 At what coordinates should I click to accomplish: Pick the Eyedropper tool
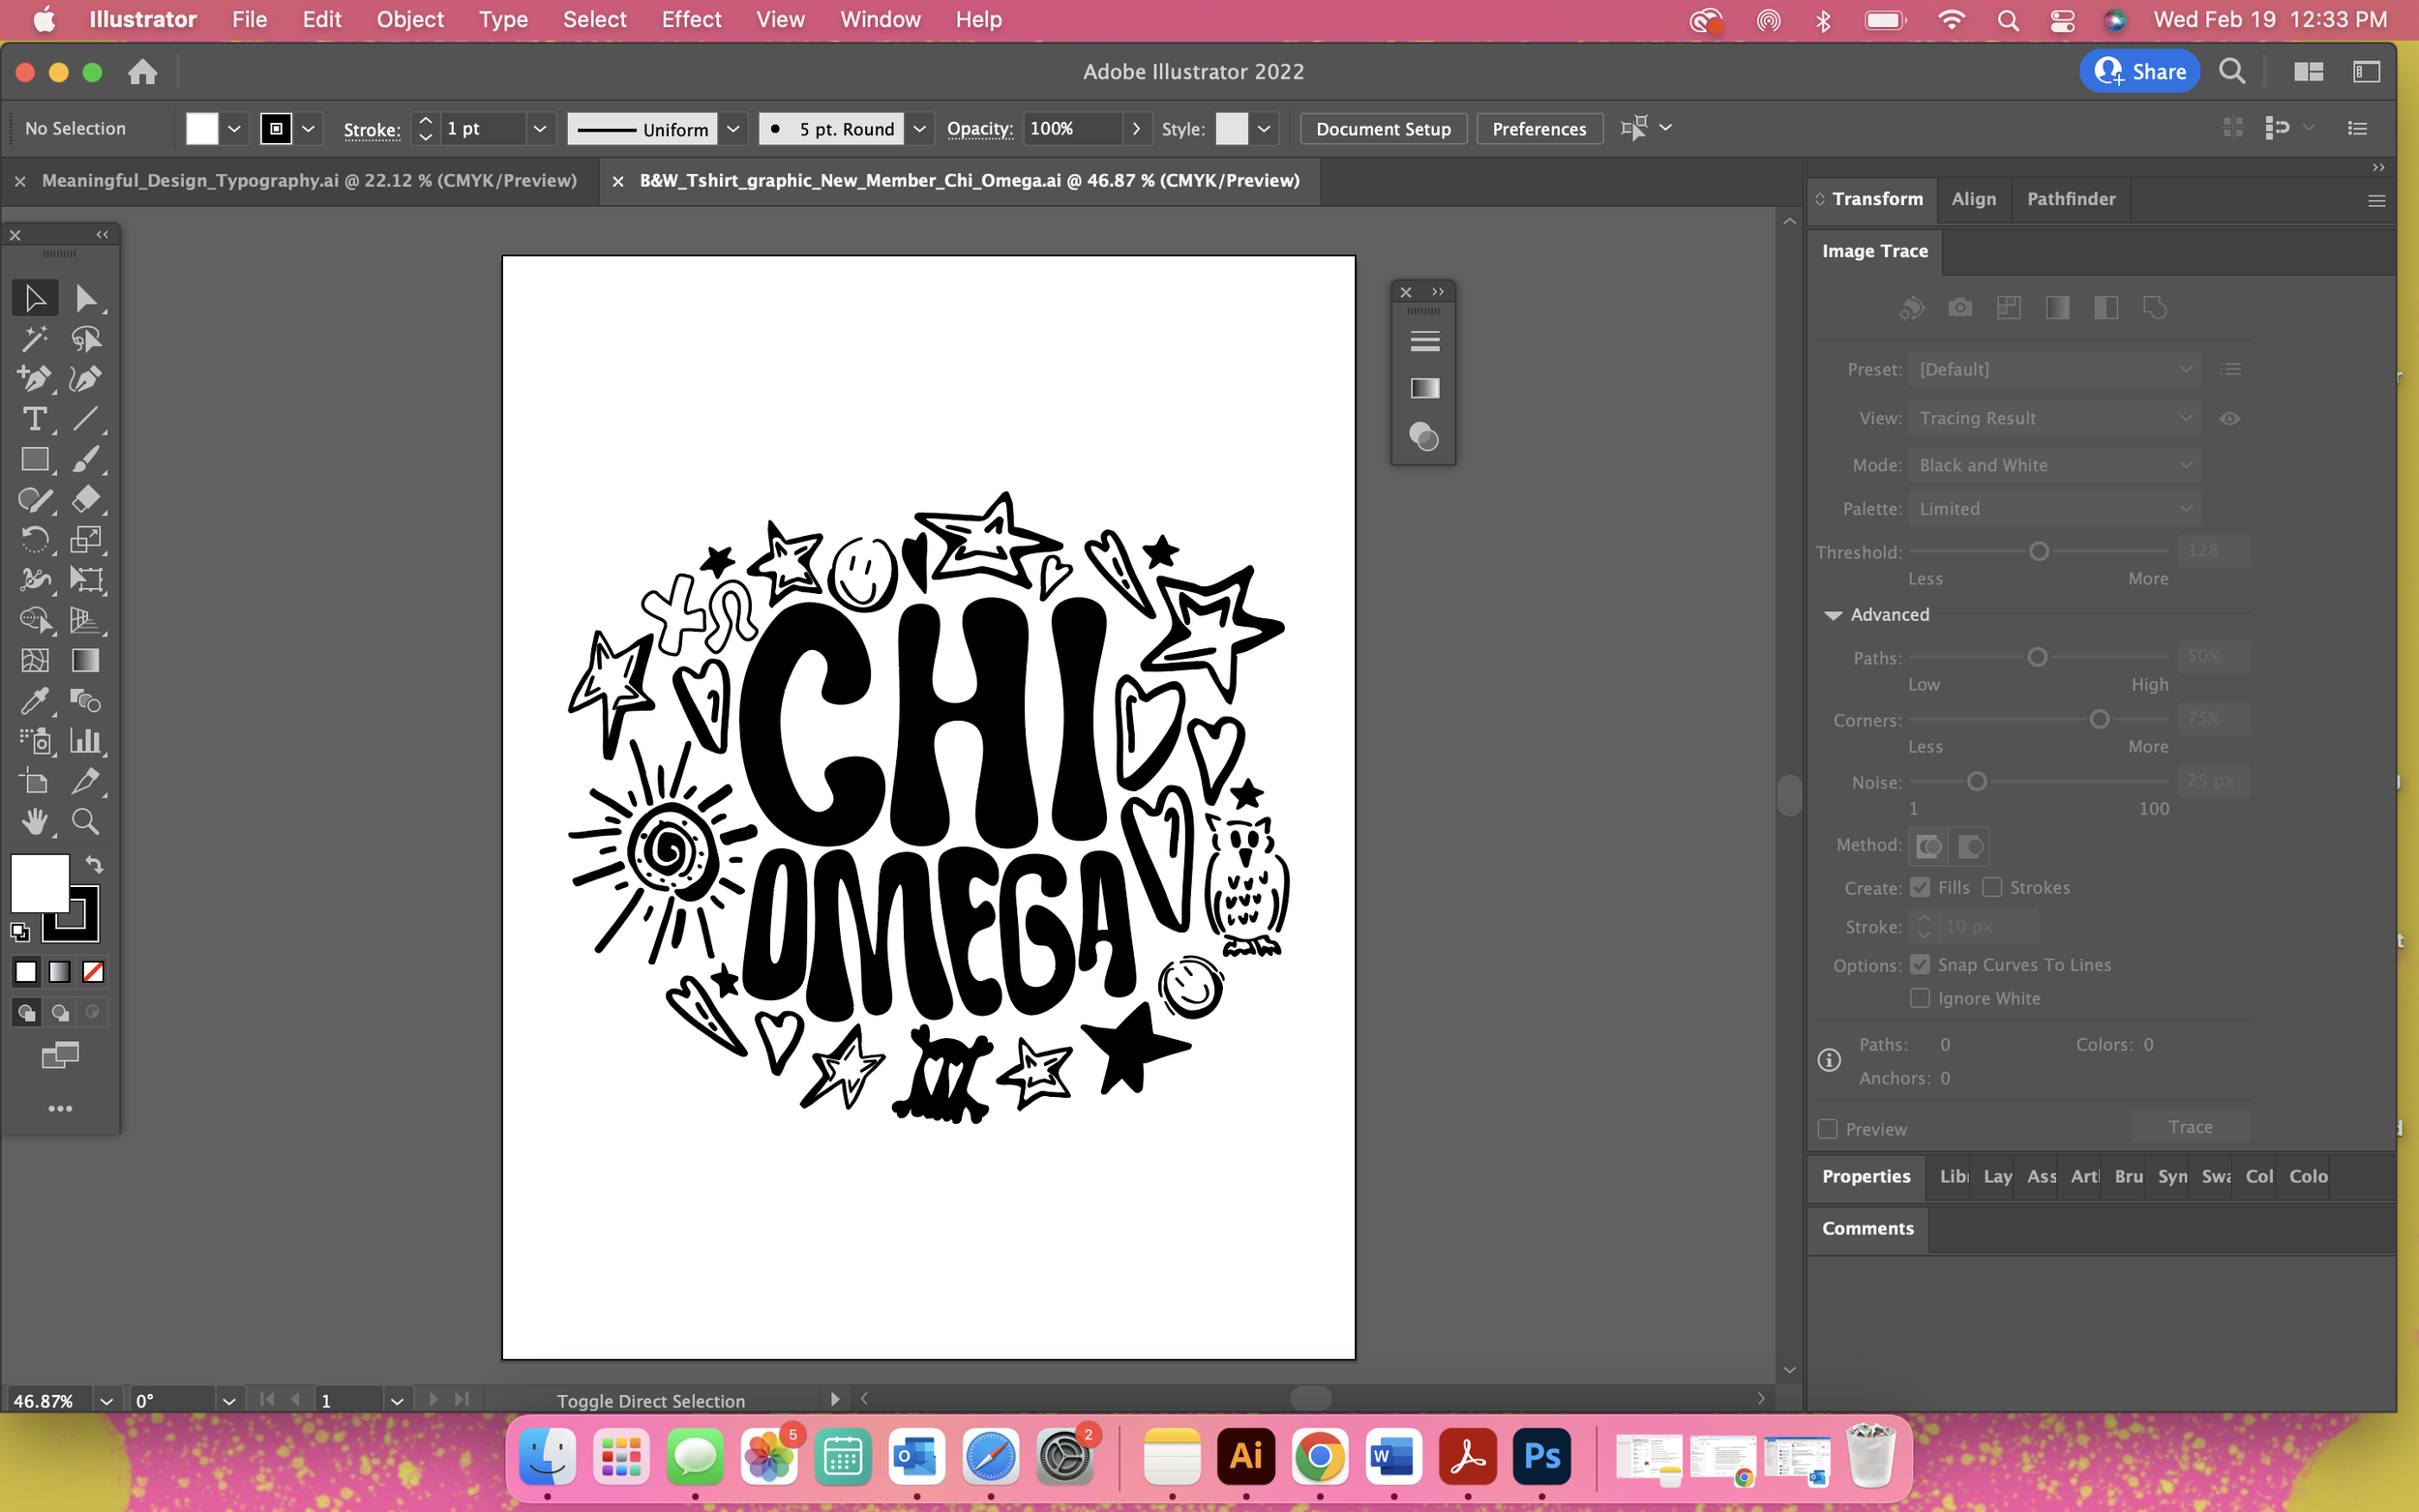pos(34,701)
